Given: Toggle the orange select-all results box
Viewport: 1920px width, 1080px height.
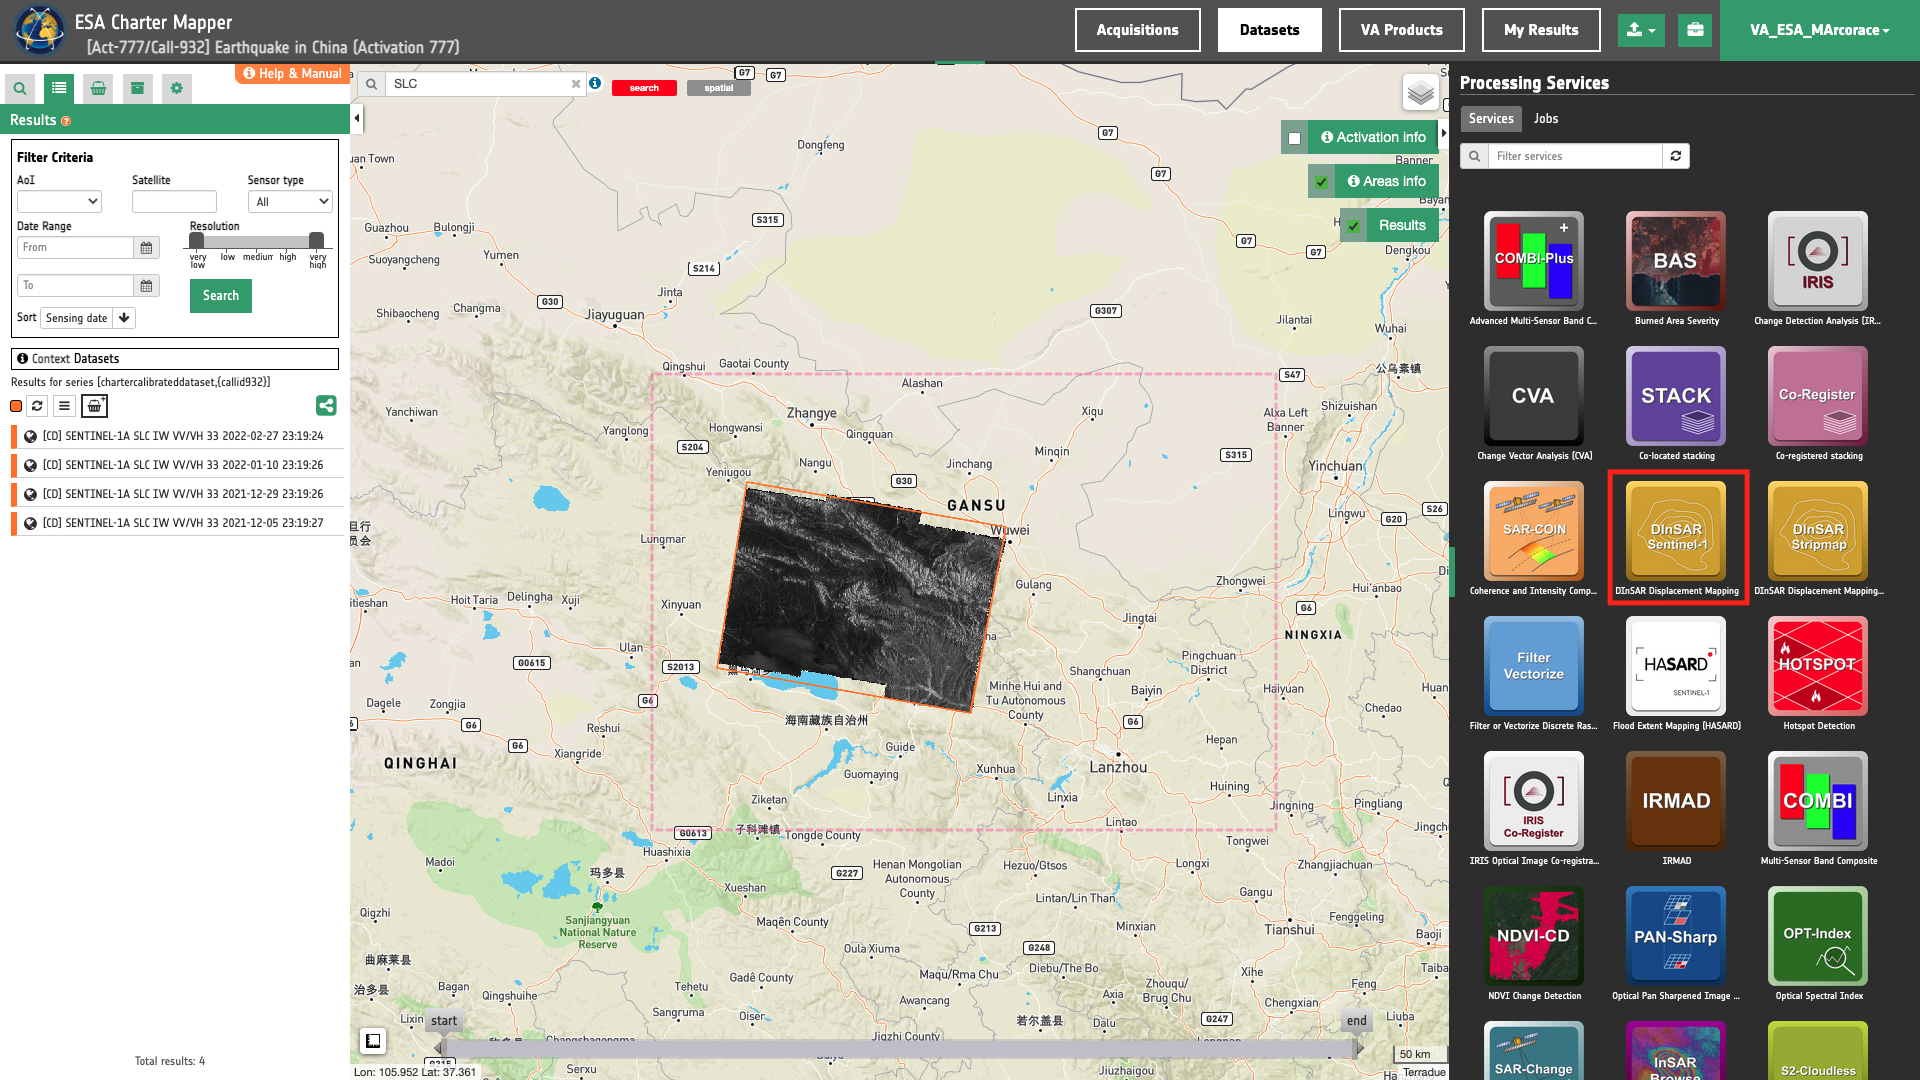Looking at the screenshot, I should coord(16,406).
